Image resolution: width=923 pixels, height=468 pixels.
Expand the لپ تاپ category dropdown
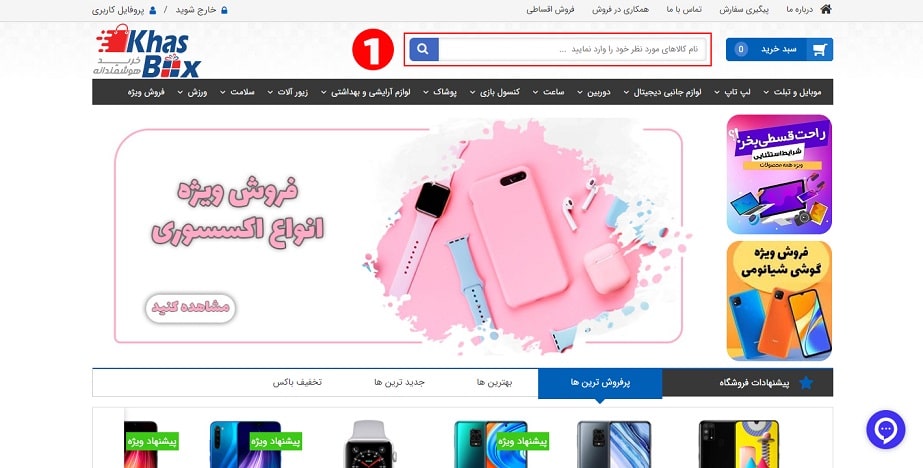(x=732, y=92)
